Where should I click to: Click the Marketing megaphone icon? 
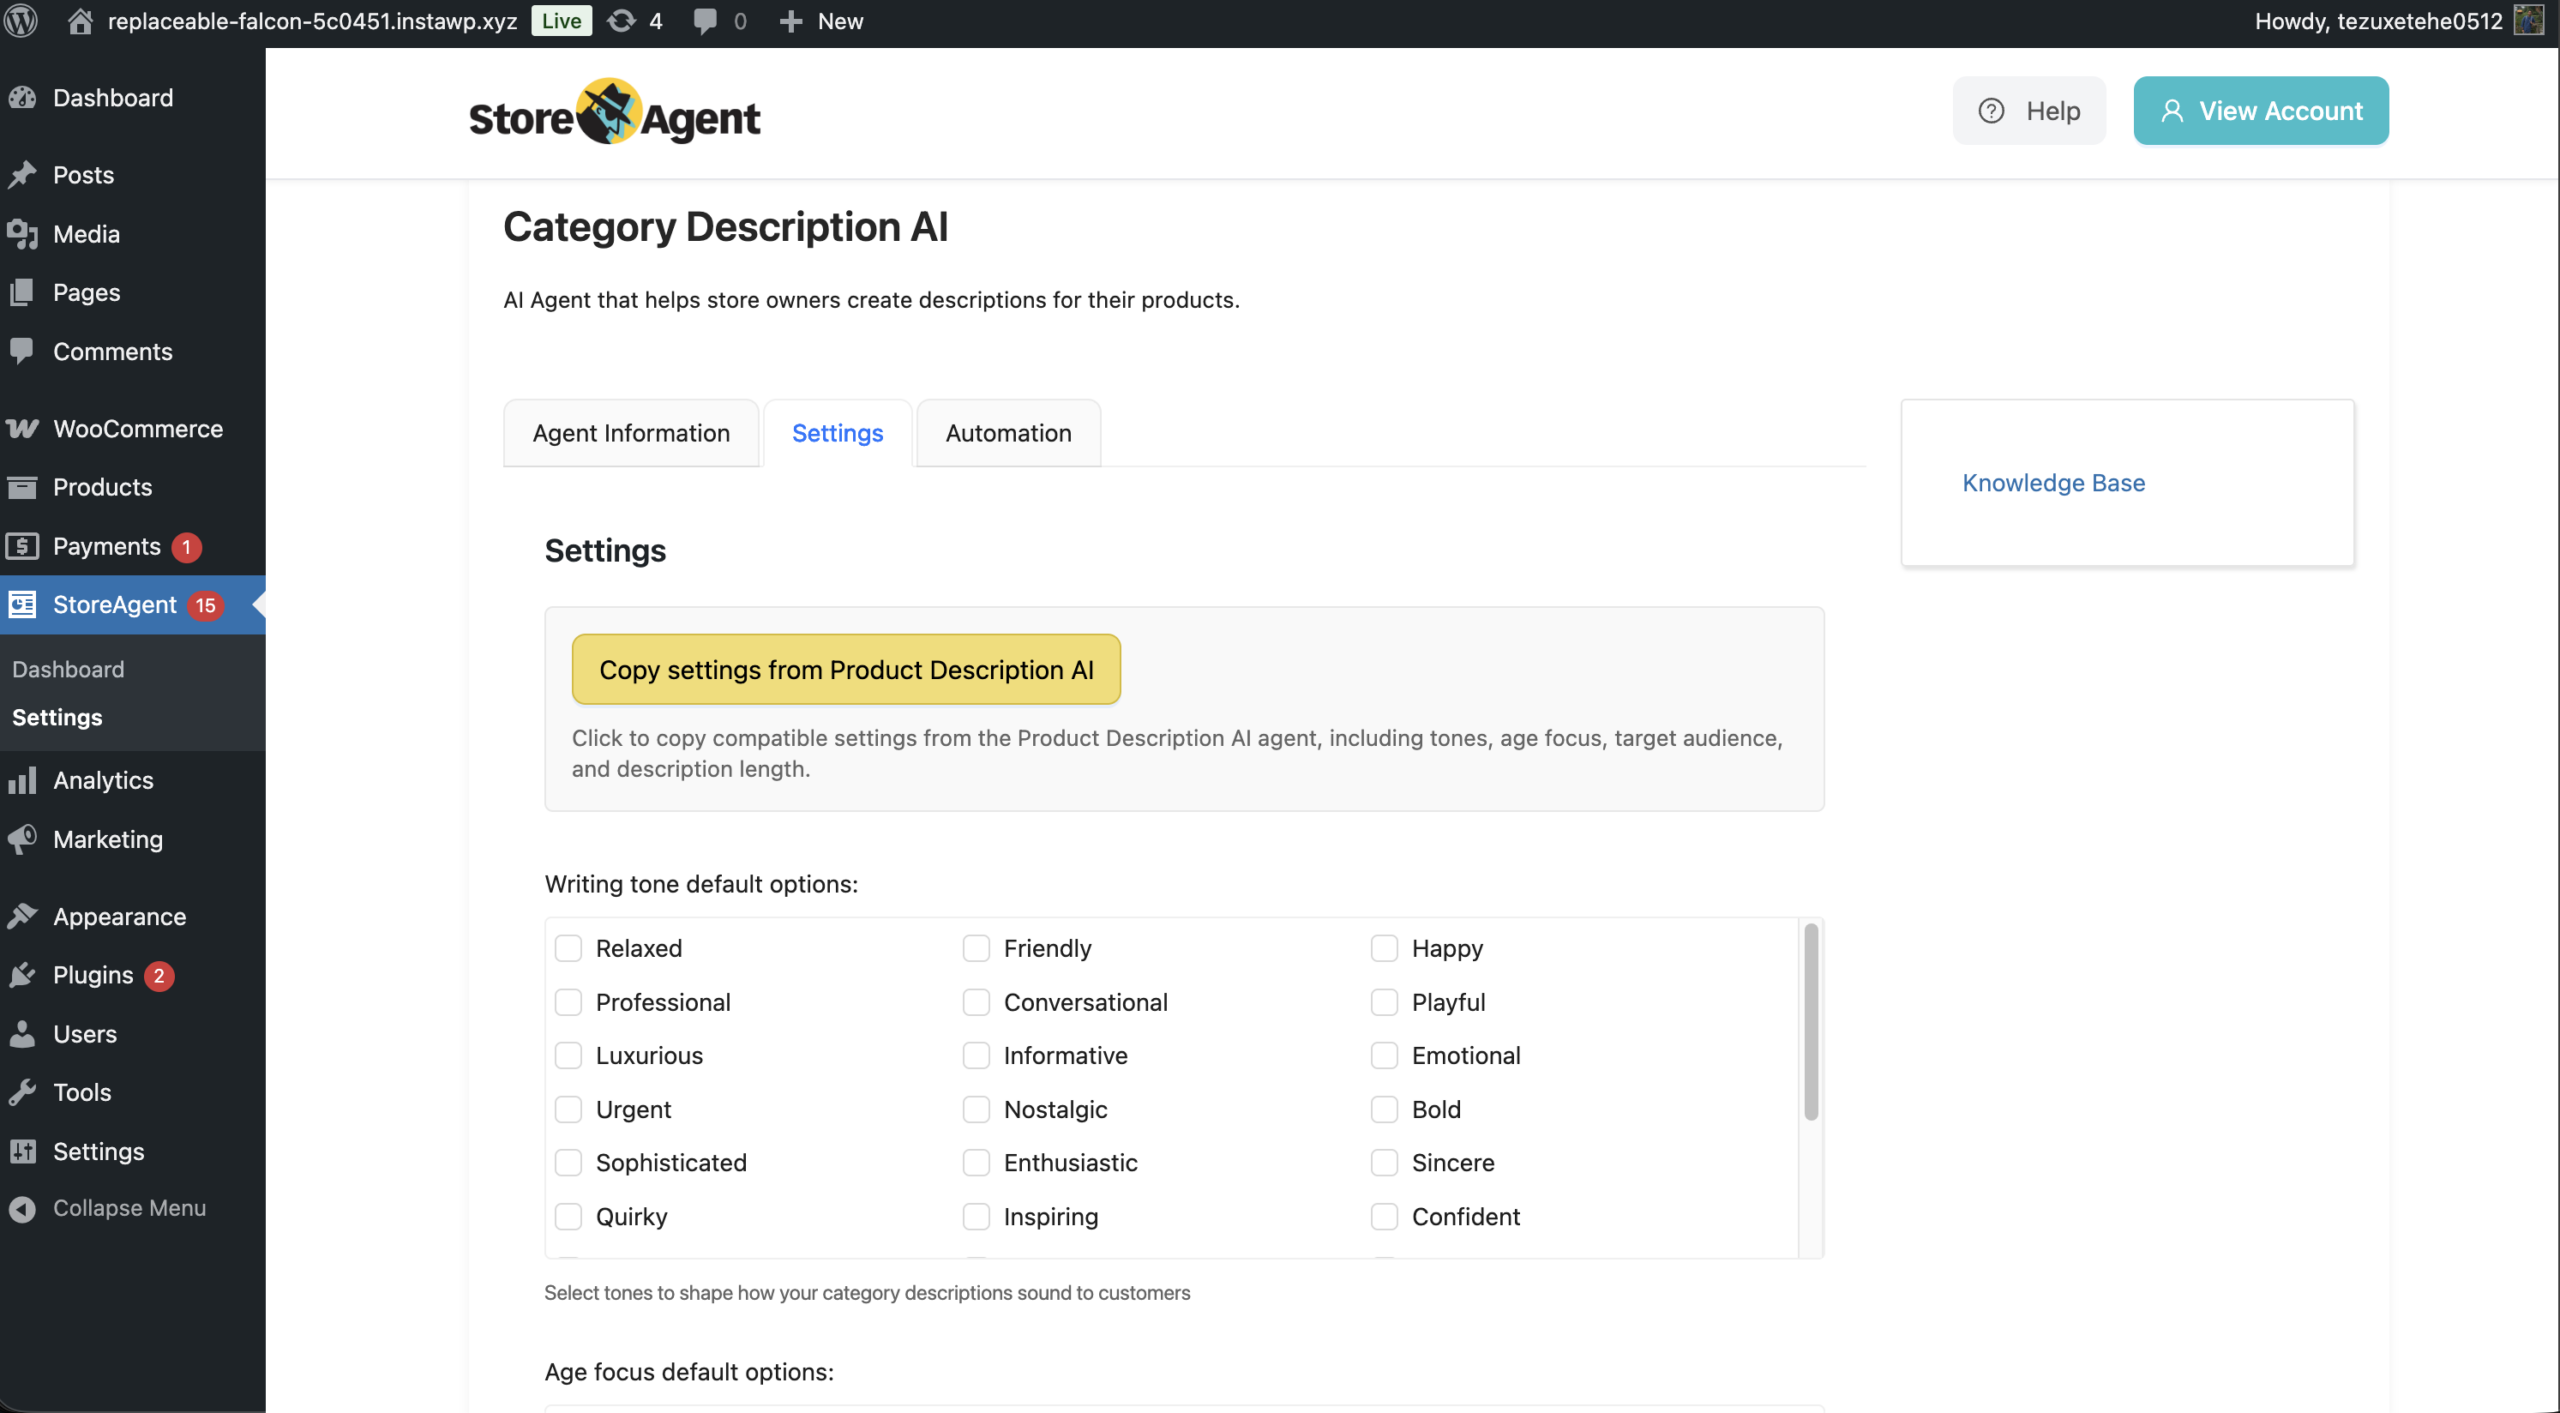[22, 839]
